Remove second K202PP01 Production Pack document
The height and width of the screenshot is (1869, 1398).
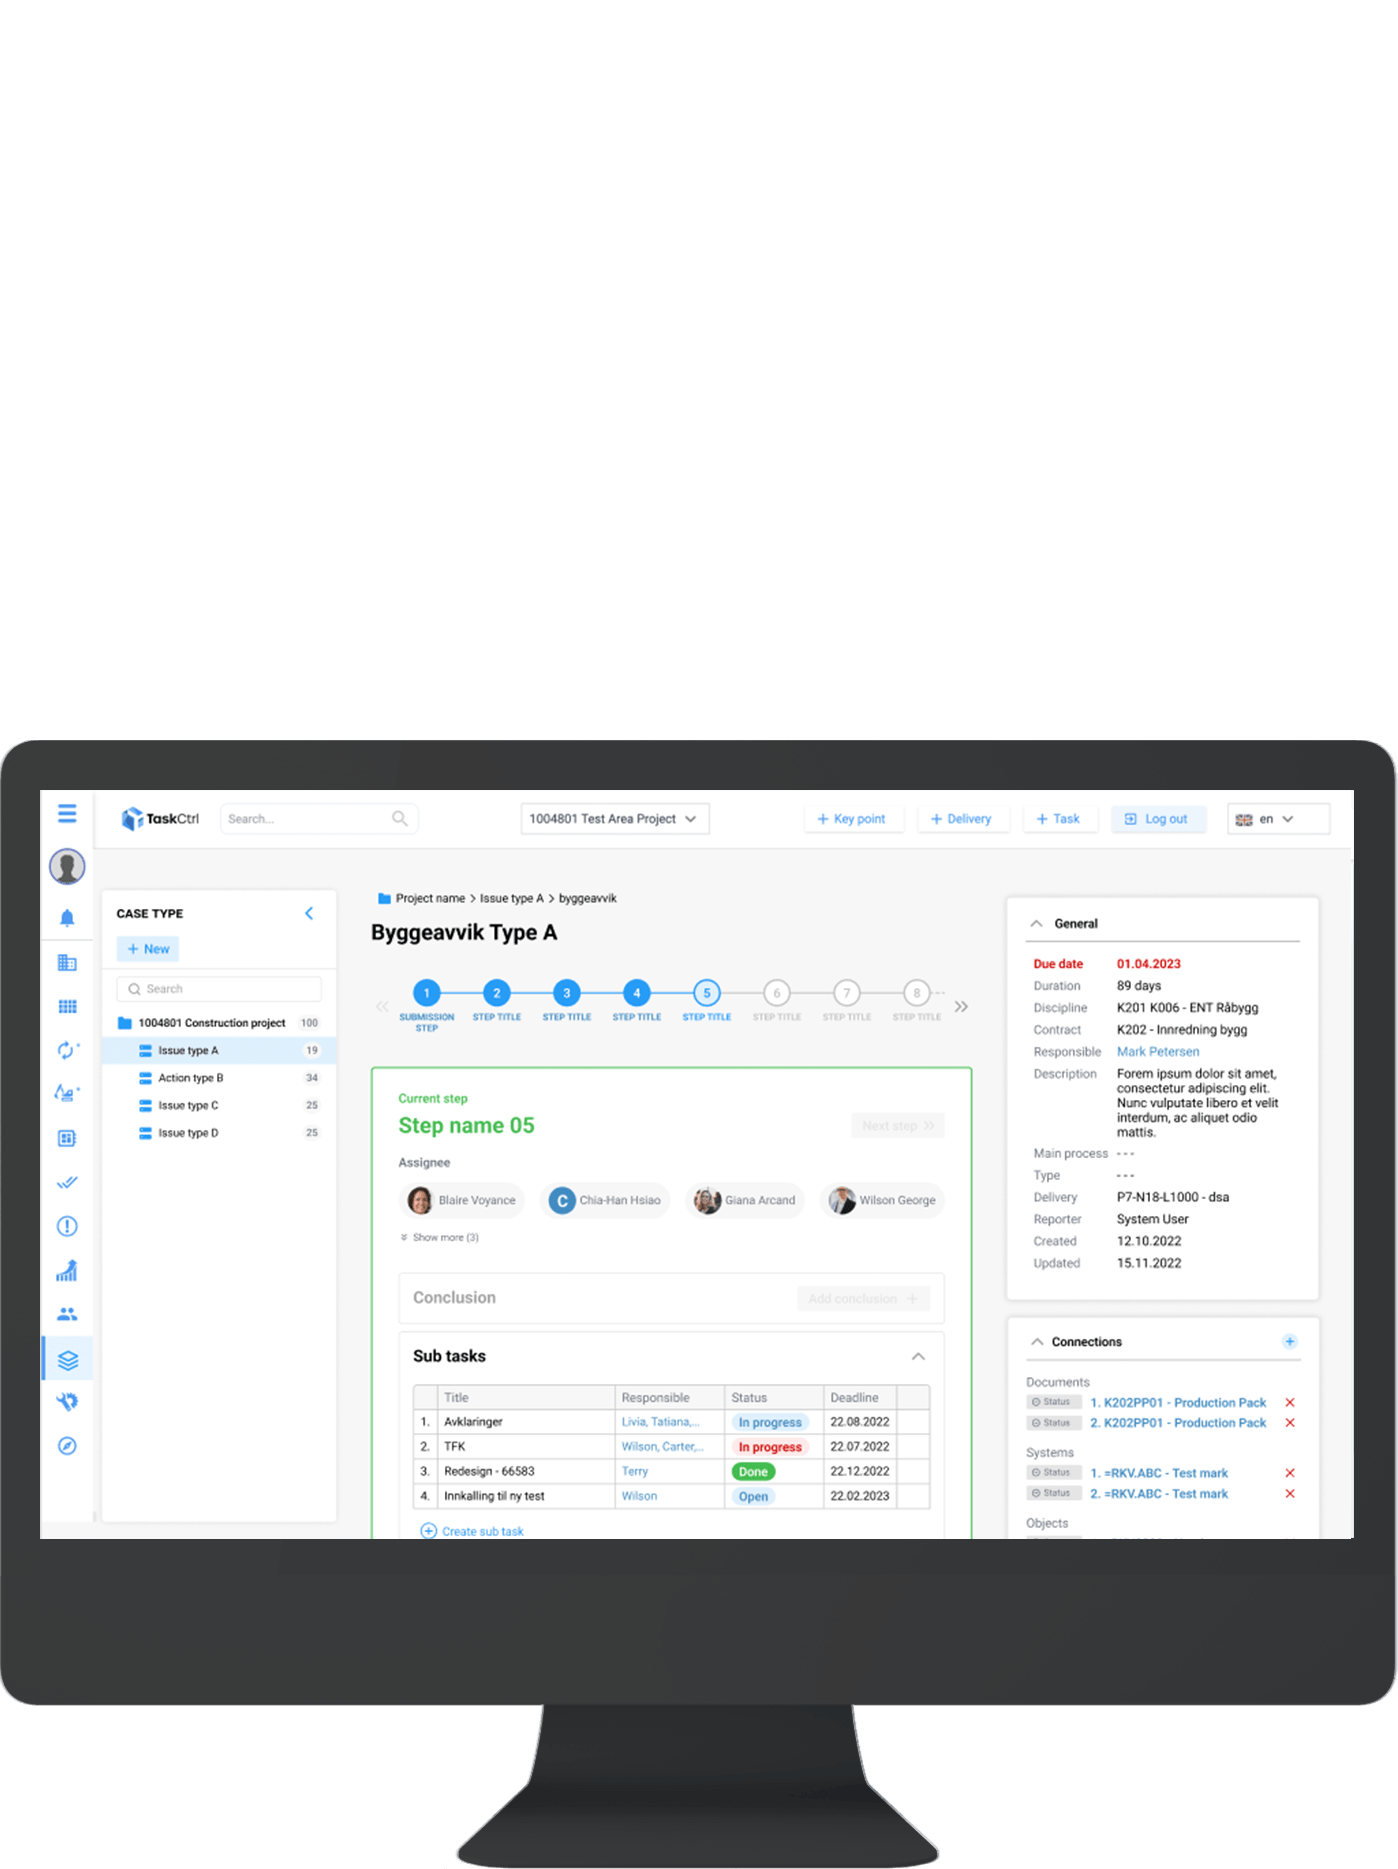tap(1290, 1423)
